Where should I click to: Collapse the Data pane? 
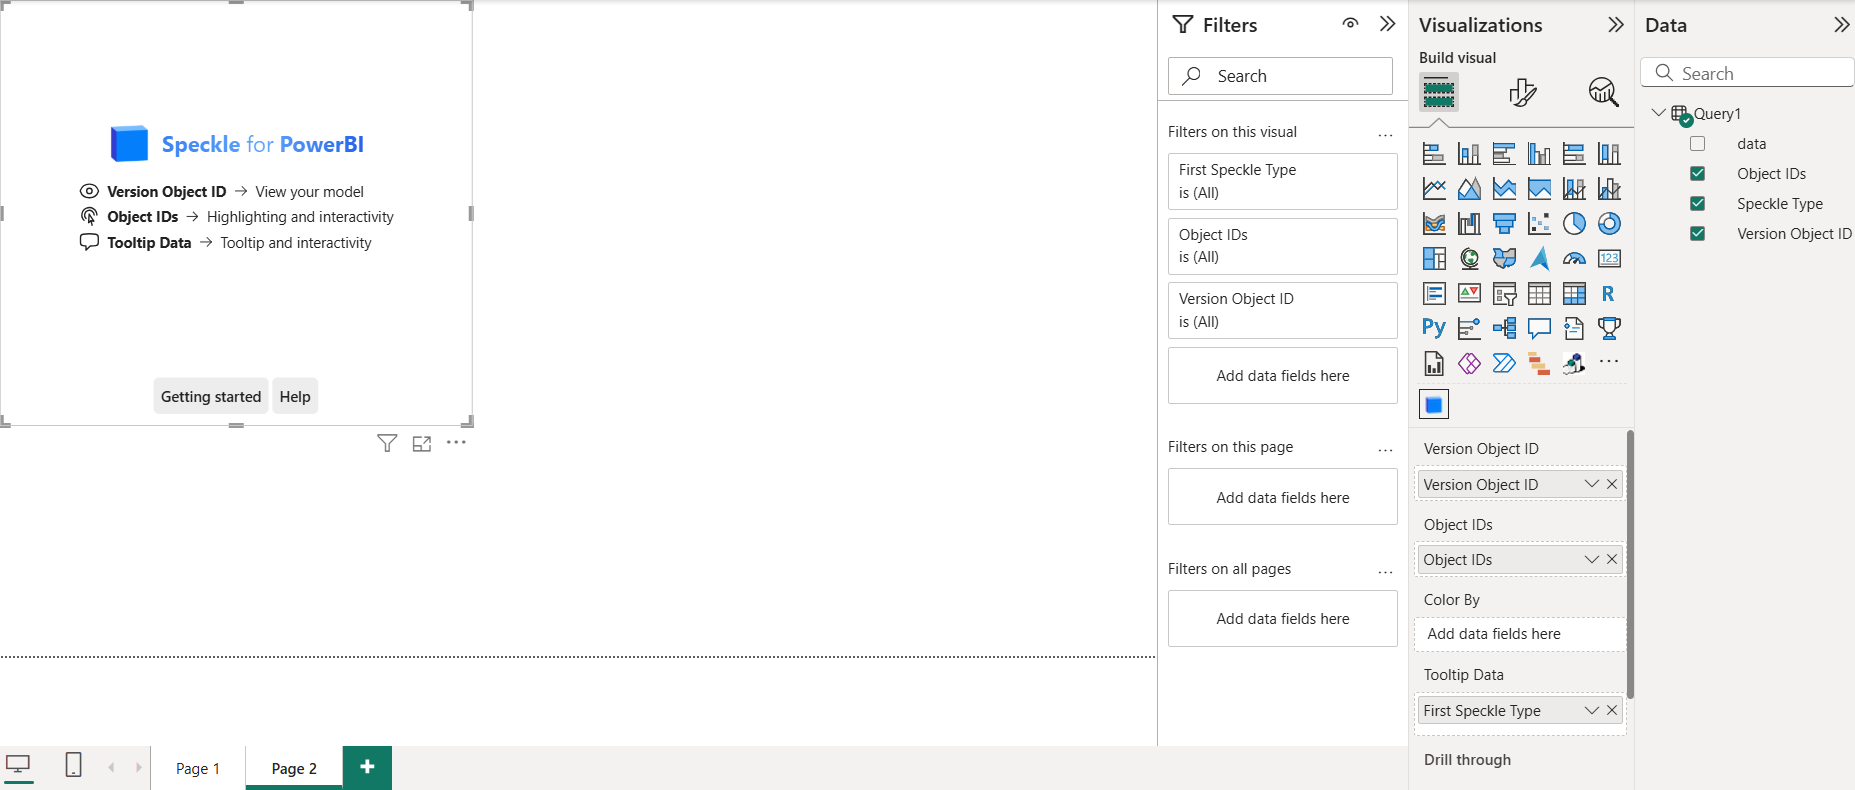1842,25
